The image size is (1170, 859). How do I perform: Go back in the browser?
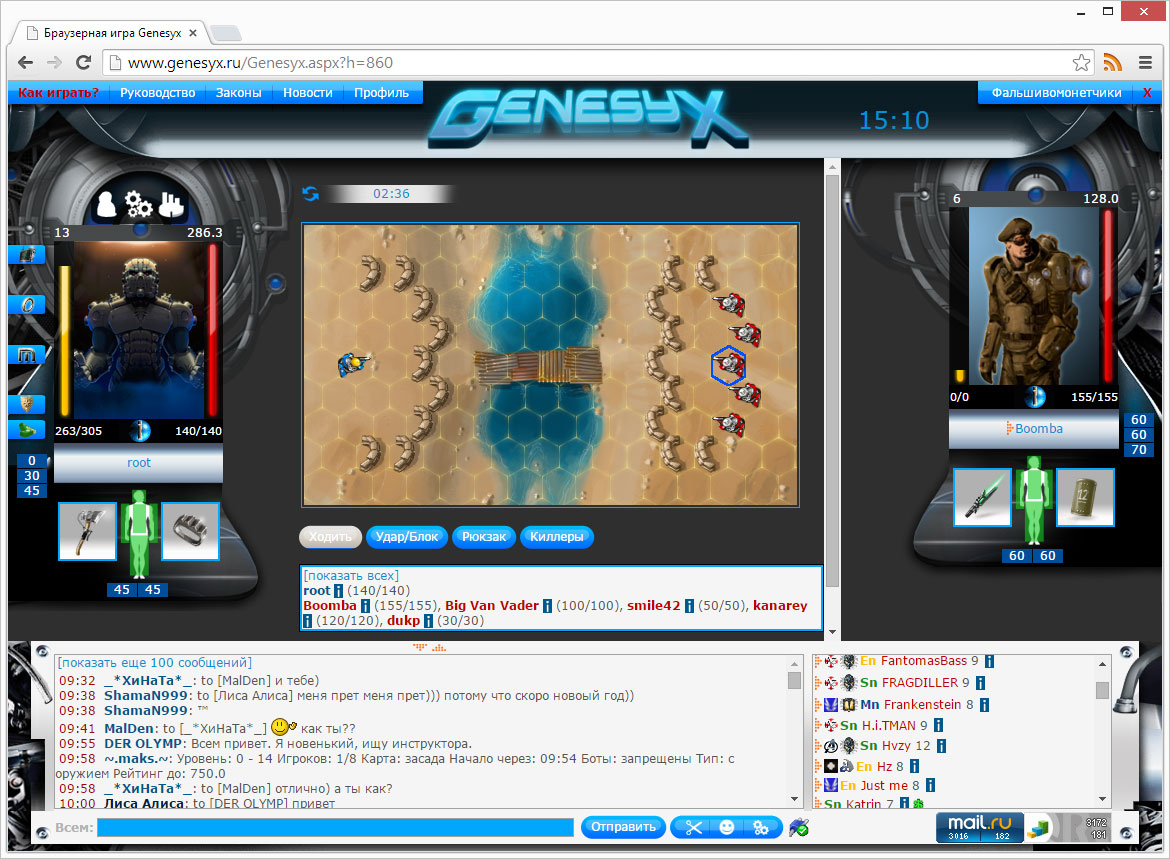point(25,63)
